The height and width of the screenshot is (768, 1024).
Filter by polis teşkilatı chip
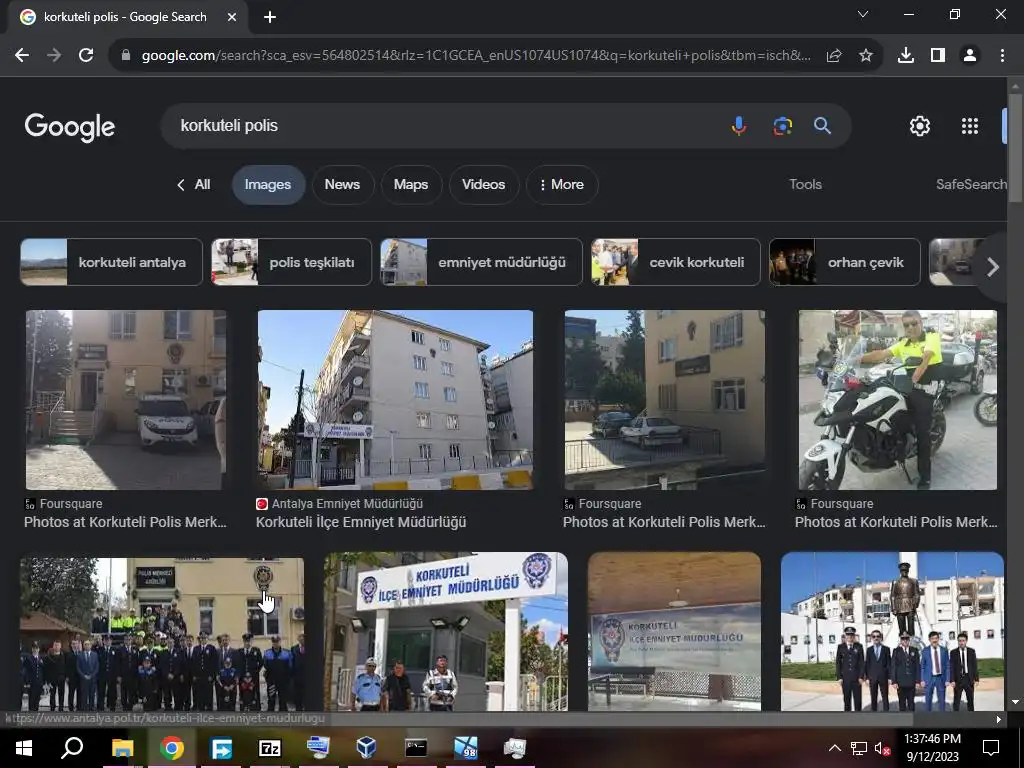(291, 262)
